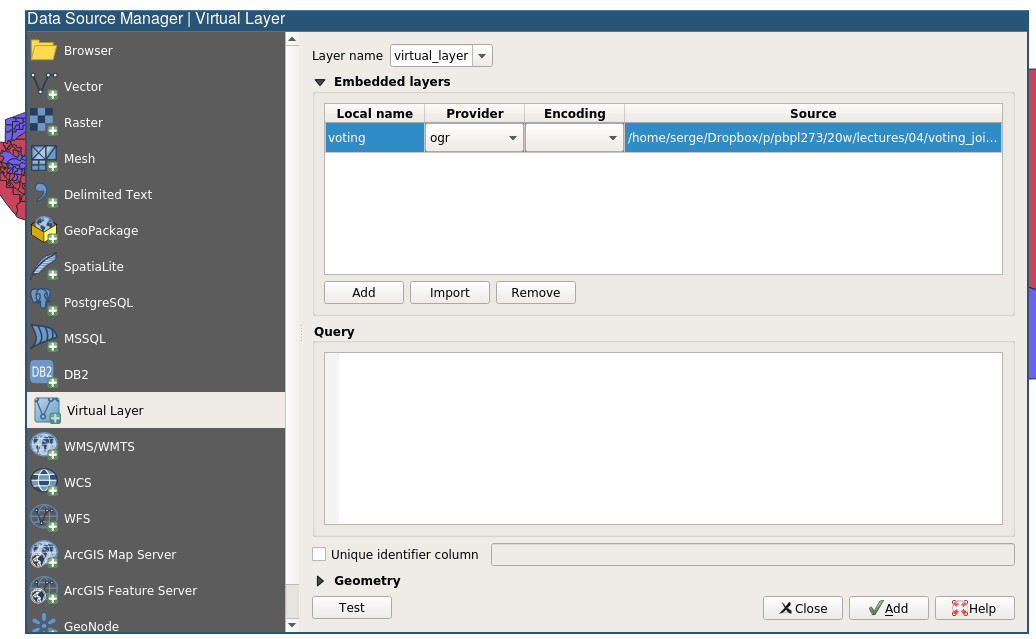
Task: Choose the Mesh layer icon
Action: [x=44, y=159]
